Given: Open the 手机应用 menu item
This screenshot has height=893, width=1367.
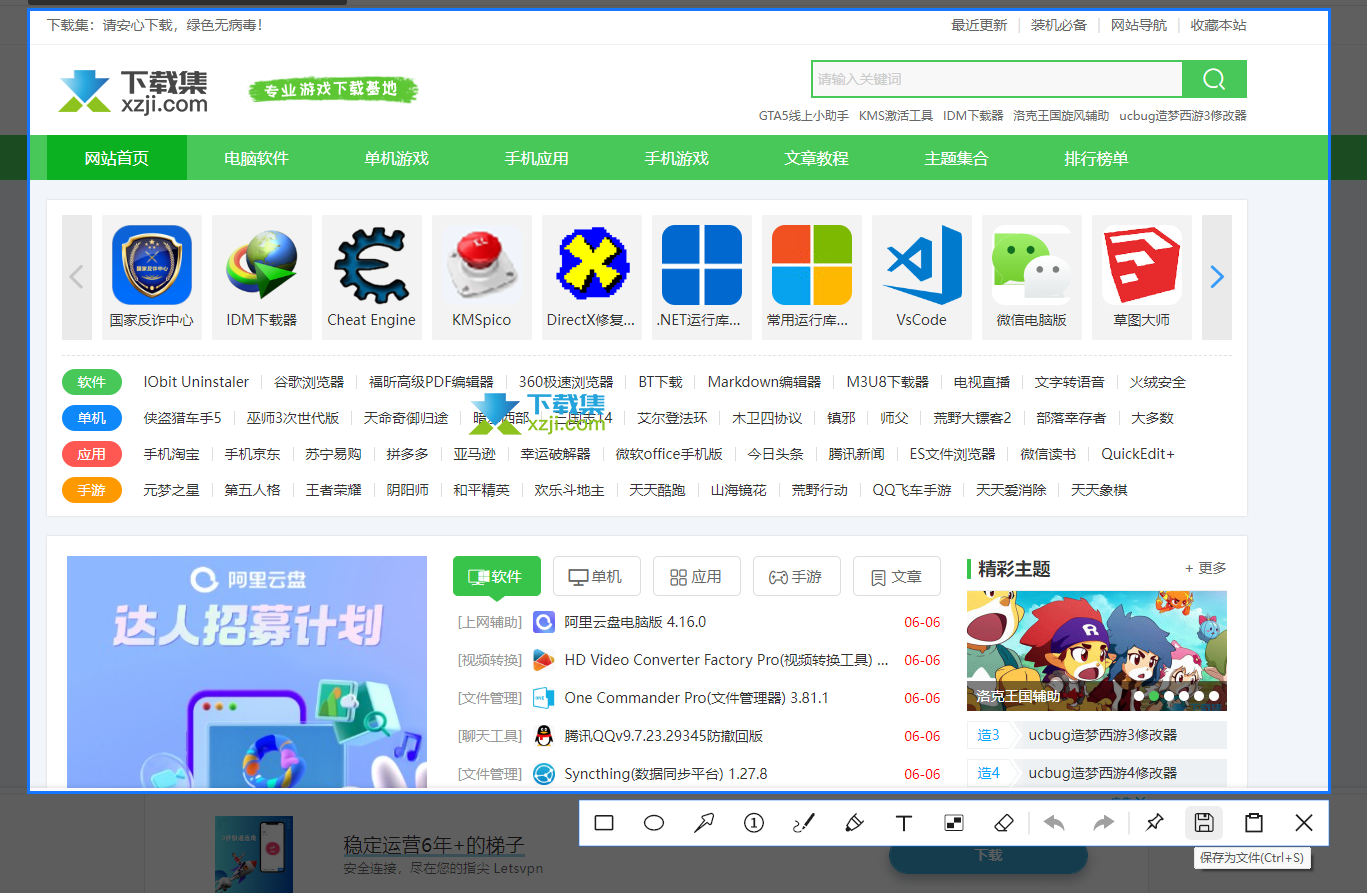Looking at the screenshot, I should pos(537,158).
